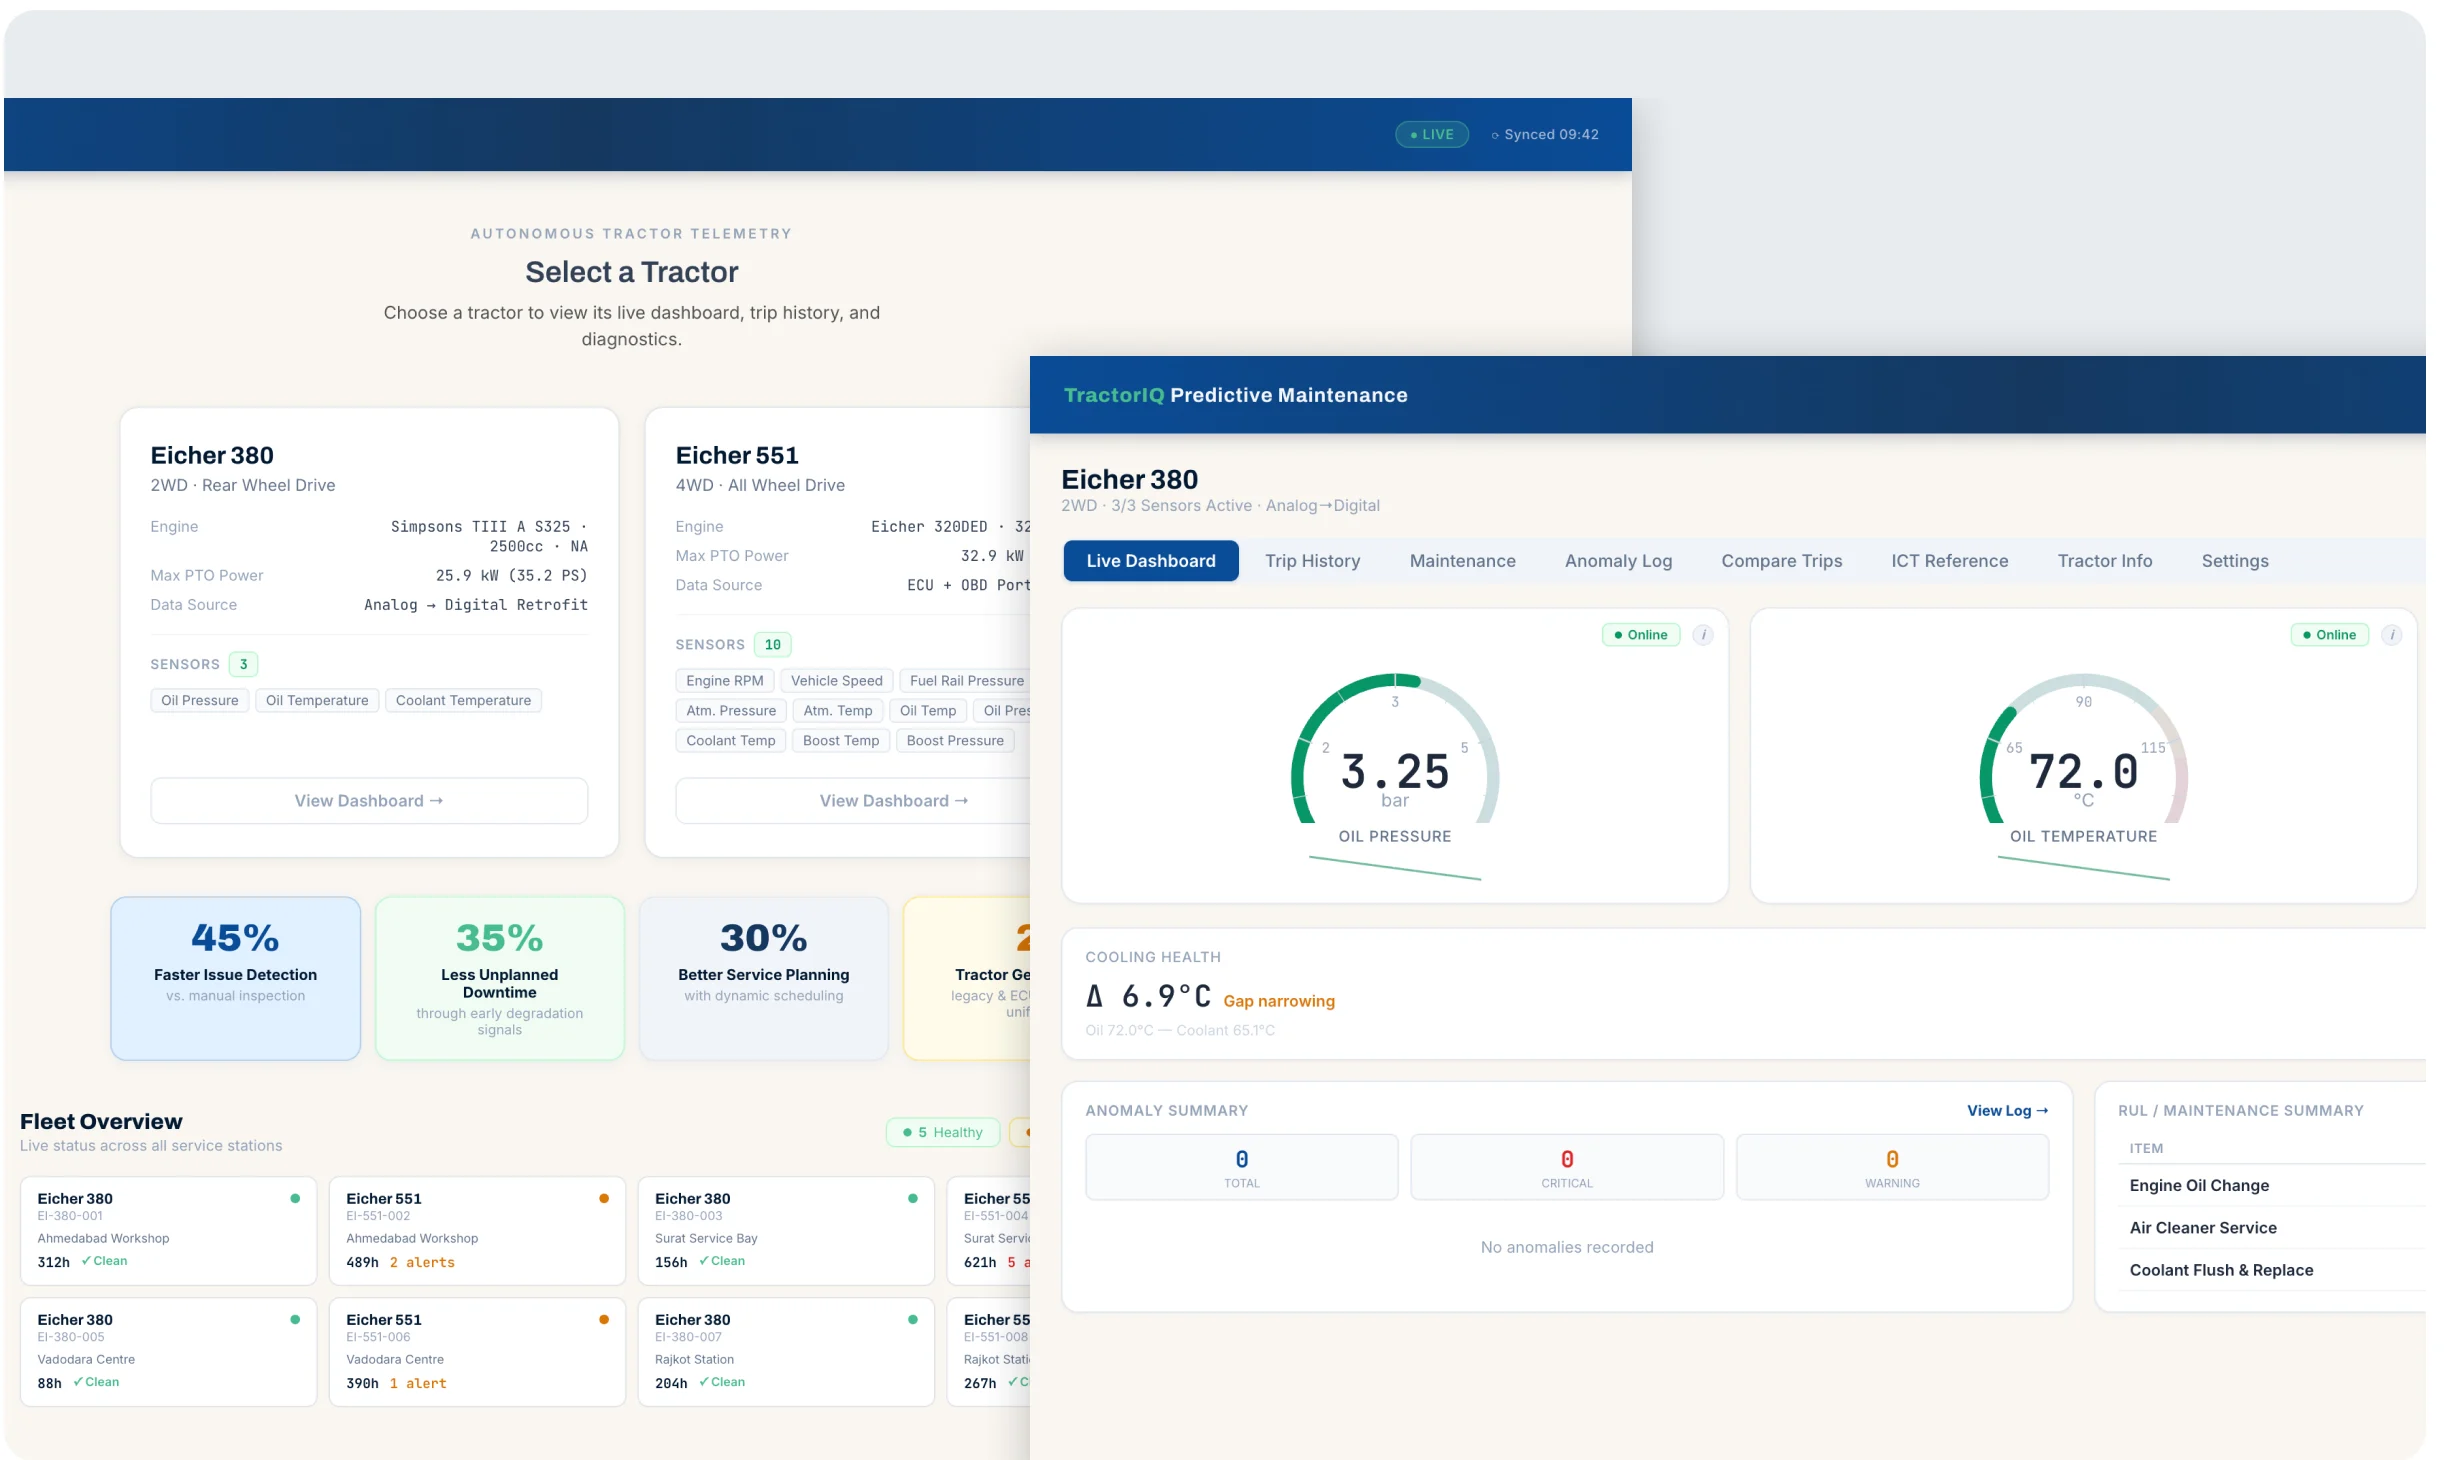2446x1460 pixels.
Task: Open fleet card EI-380-007 Rajkot Station
Action: pos(787,1352)
